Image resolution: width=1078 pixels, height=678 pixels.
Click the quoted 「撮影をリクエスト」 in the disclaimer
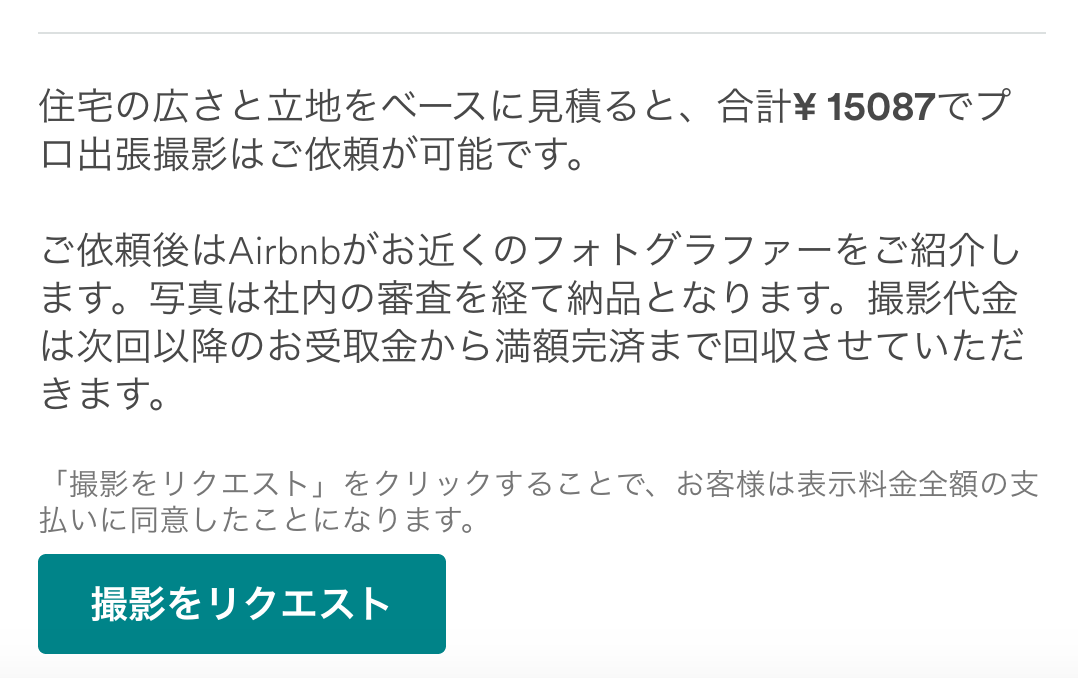191,484
